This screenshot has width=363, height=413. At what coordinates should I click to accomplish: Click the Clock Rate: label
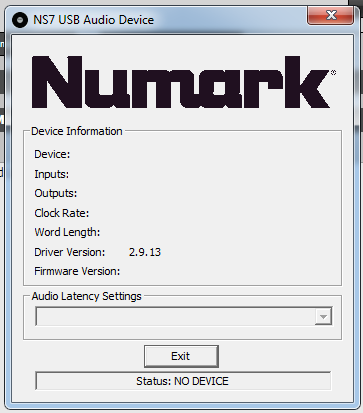pos(62,213)
